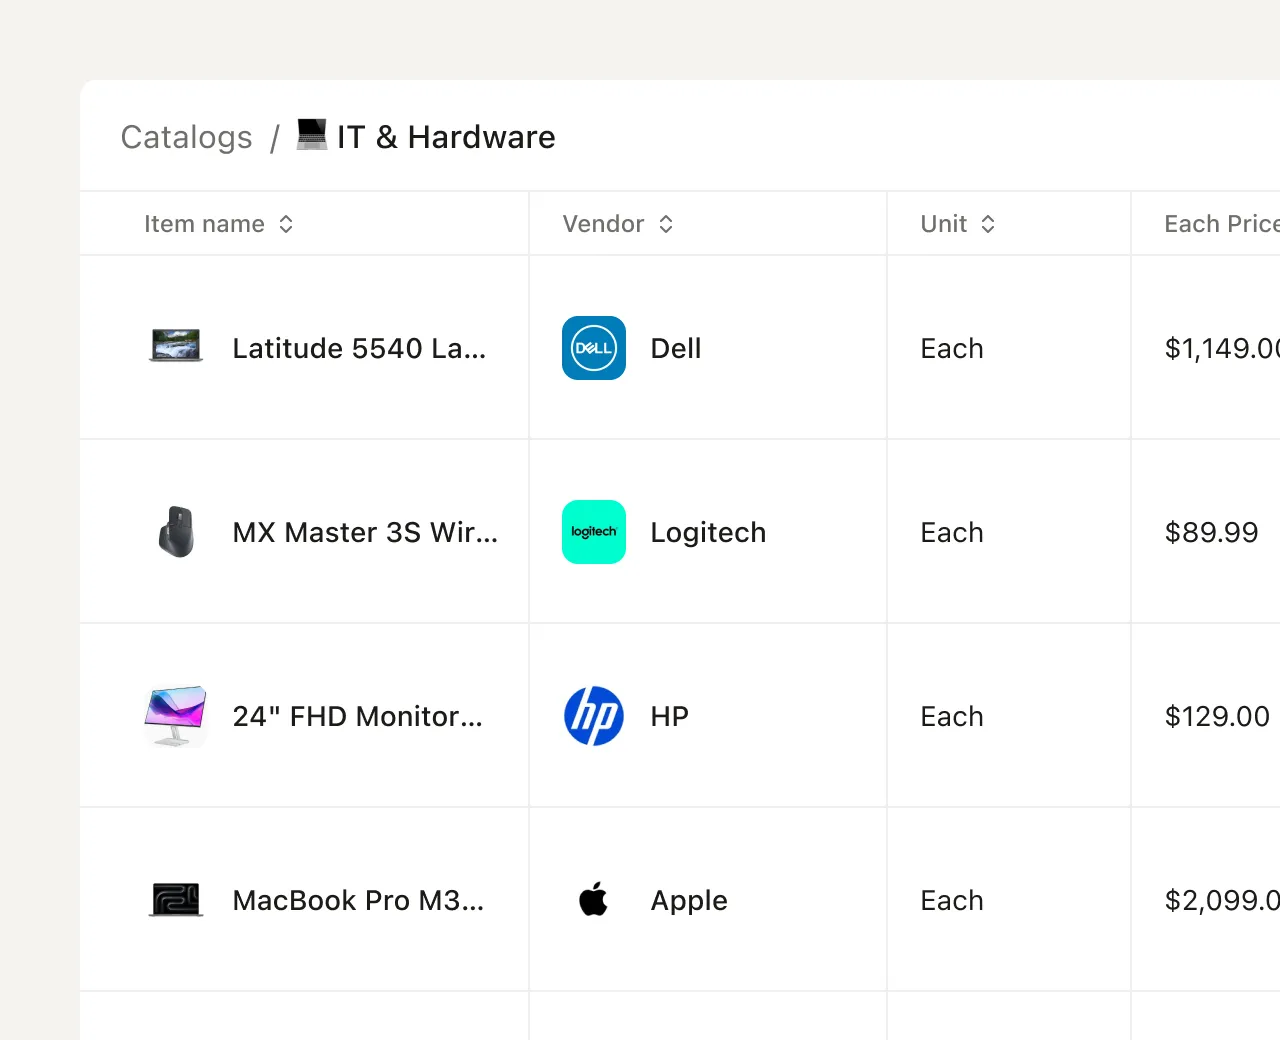Open the MX Master 3S mouse thumbnail

(176, 531)
